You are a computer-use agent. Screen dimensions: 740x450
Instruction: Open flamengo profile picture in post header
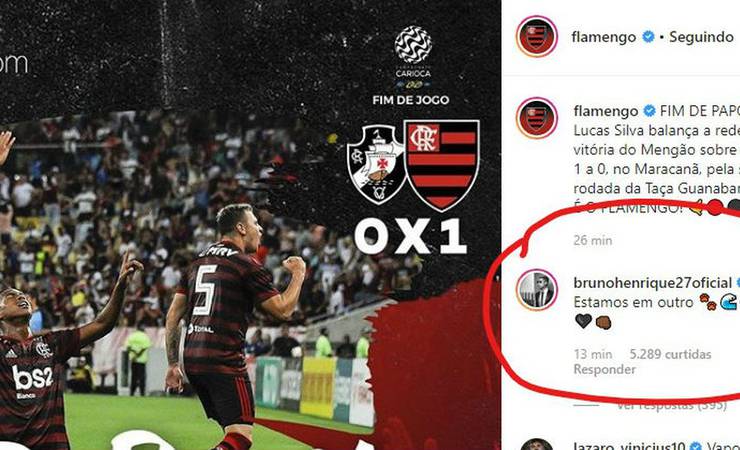tap(537, 36)
